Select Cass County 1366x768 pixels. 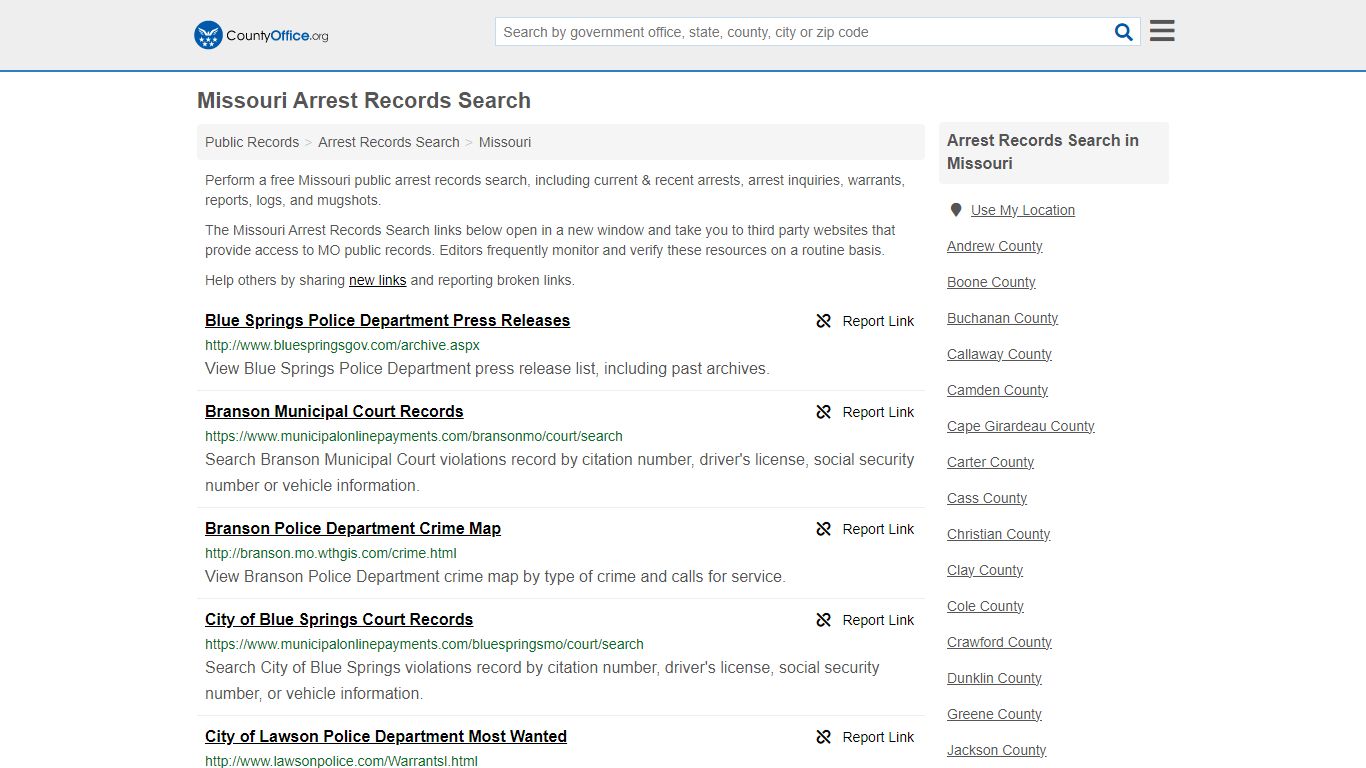click(x=987, y=498)
